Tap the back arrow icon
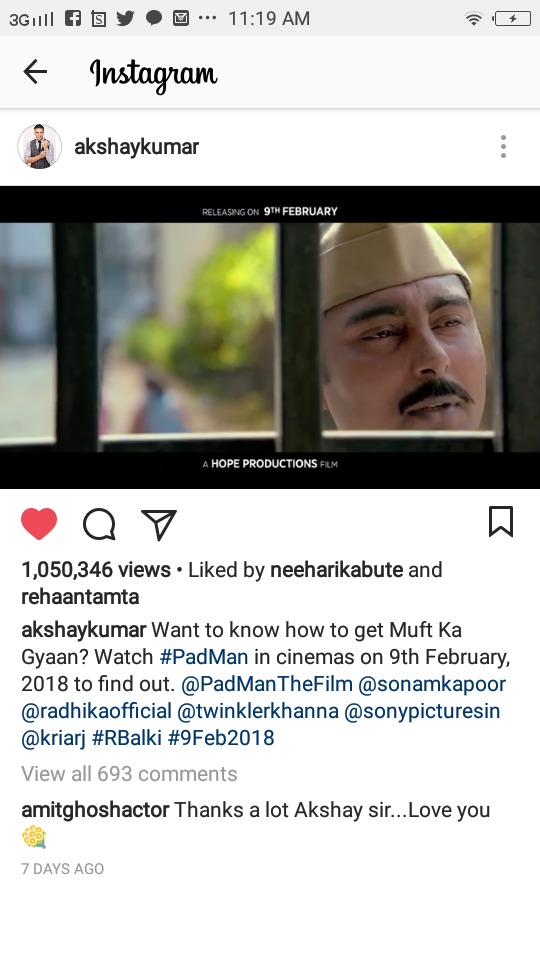The height and width of the screenshot is (960, 540). coord(35,72)
